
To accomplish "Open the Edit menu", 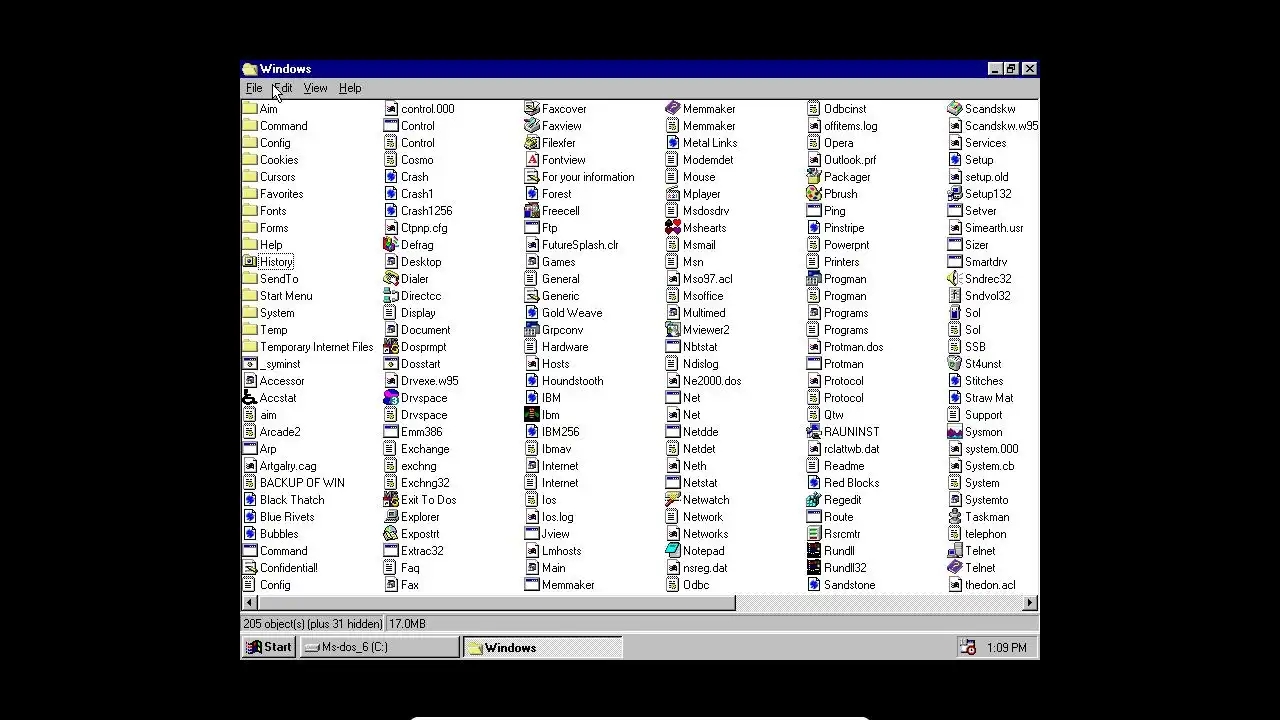I will (284, 88).
